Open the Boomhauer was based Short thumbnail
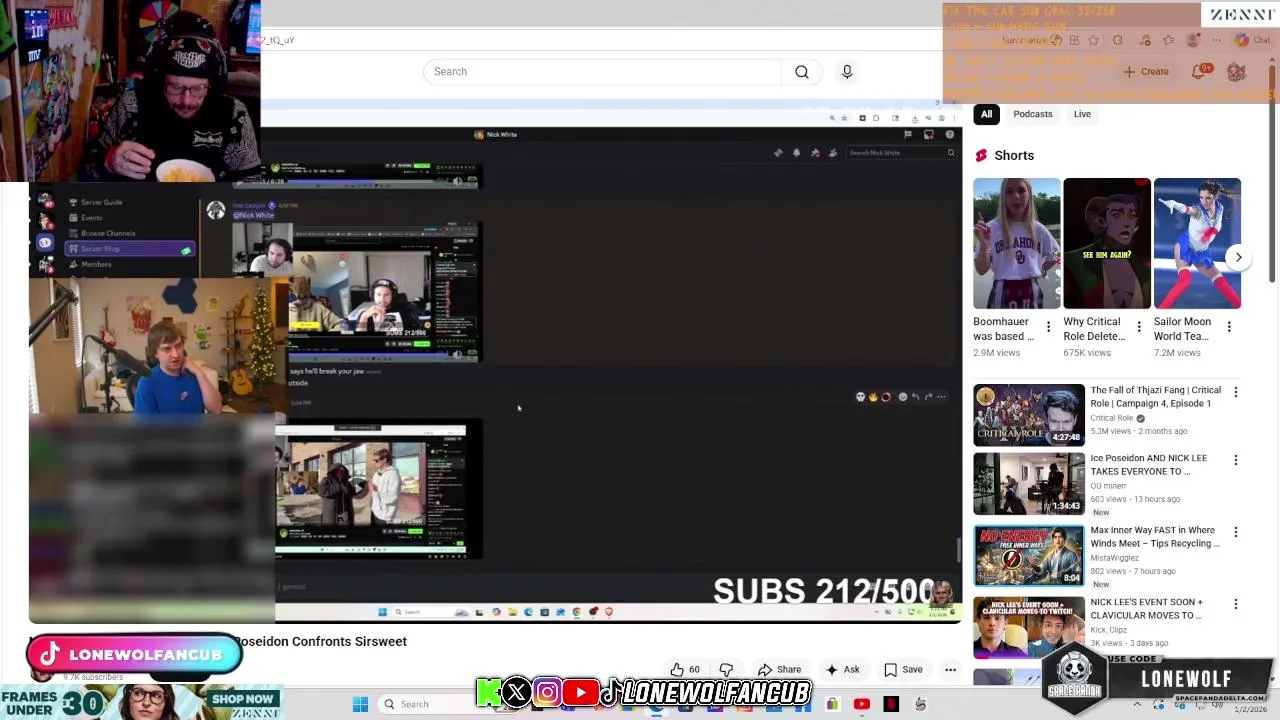1280x720 pixels. click(x=1016, y=243)
